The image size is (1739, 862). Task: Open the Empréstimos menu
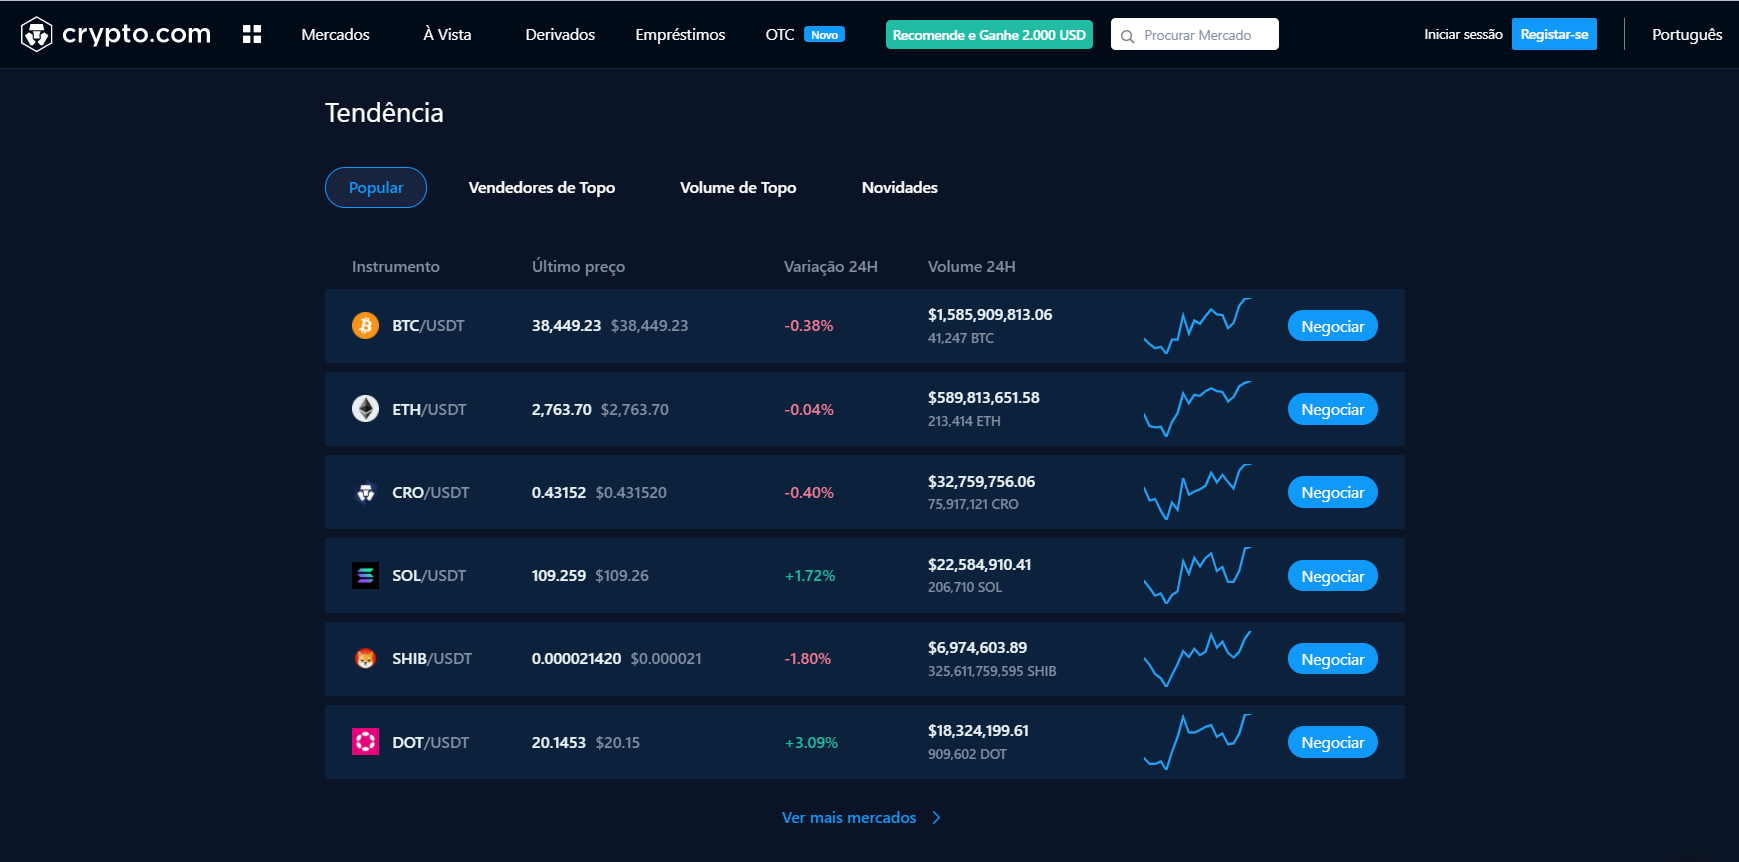coord(680,35)
